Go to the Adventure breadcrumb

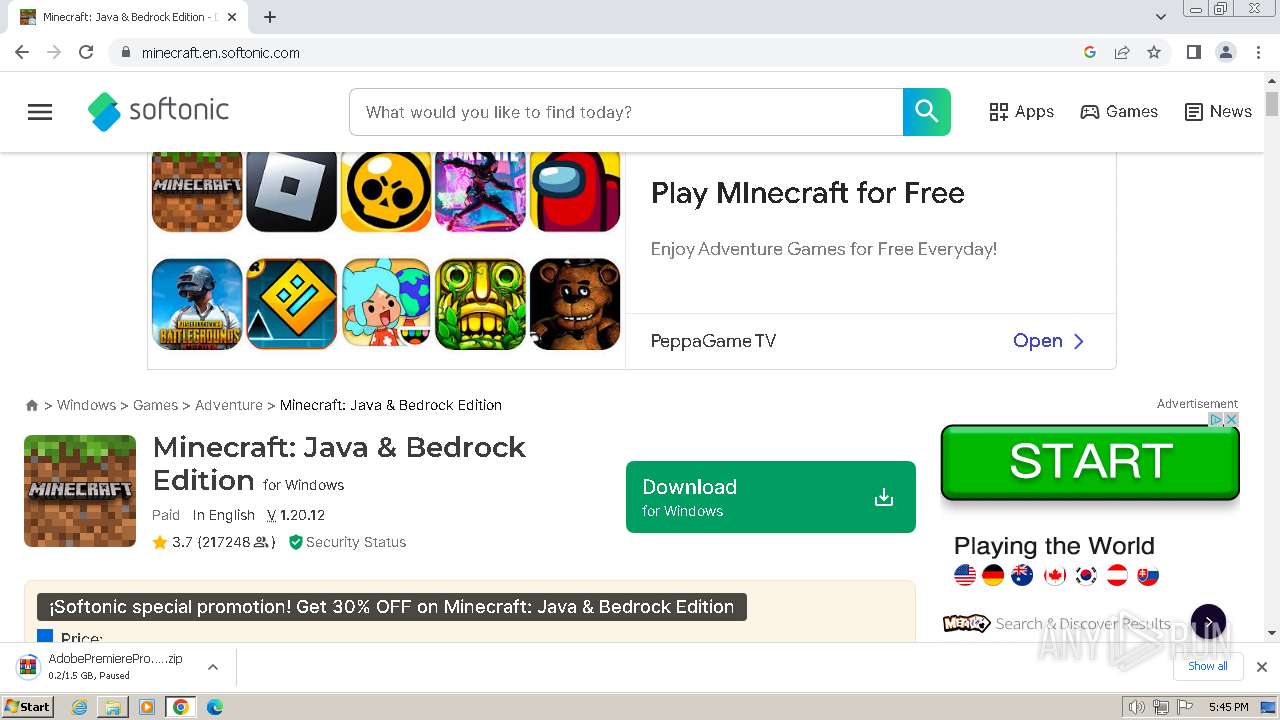229,405
